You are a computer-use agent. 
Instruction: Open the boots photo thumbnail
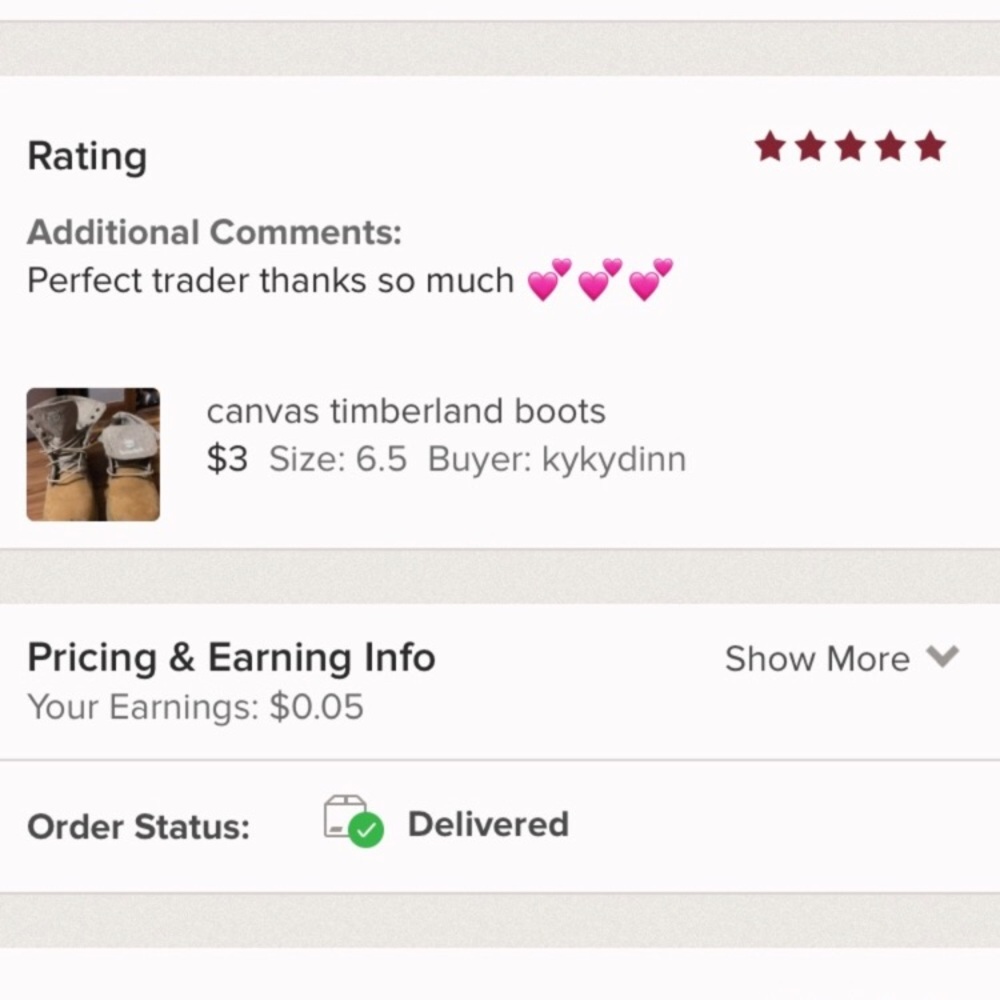92,454
